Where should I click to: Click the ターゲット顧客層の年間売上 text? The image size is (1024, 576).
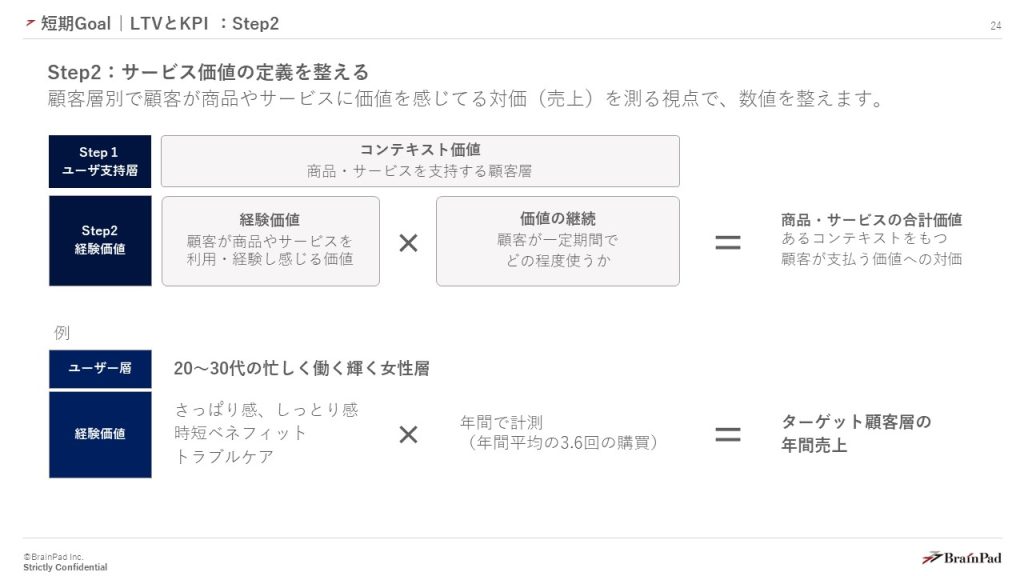point(855,434)
